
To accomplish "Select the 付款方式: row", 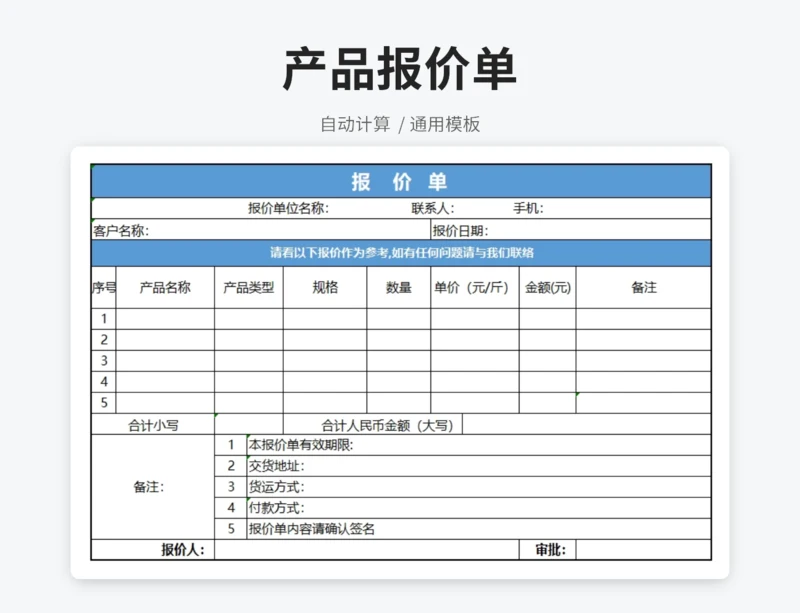I will [x=479, y=508].
